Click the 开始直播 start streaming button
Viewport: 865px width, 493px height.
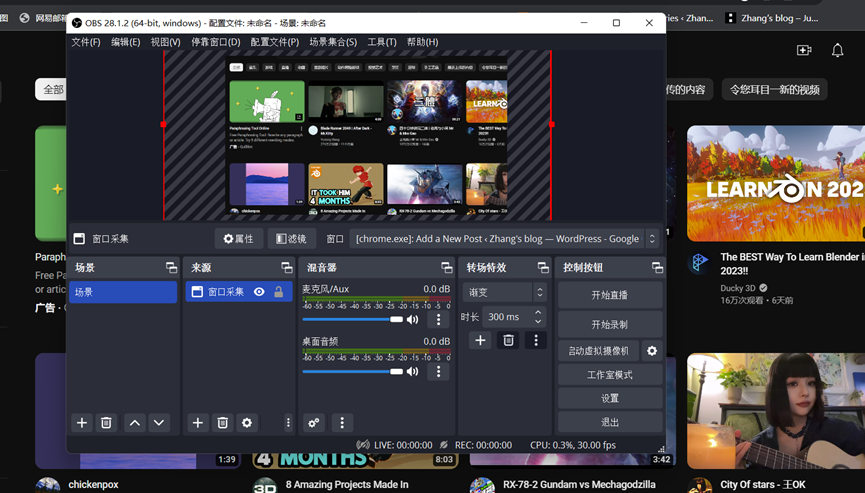pos(610,295)
